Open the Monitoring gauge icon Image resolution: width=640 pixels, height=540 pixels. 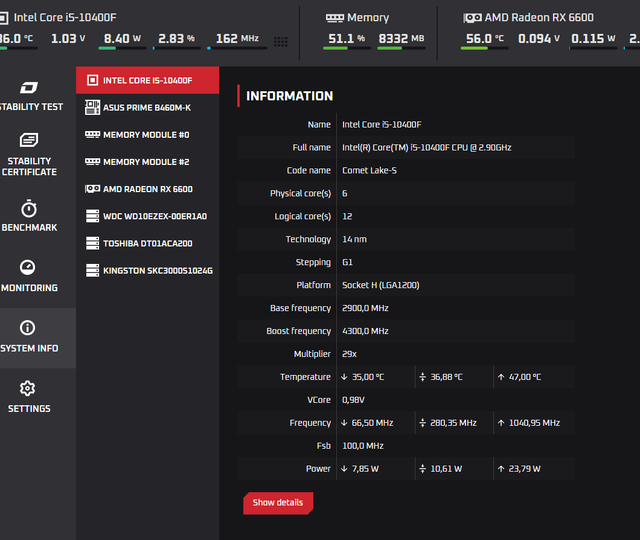(x=28, y=267)
